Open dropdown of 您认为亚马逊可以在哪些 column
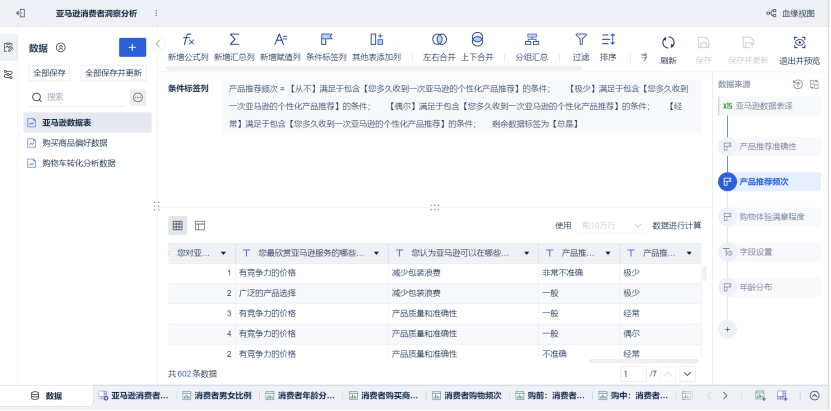 [526, 253]
